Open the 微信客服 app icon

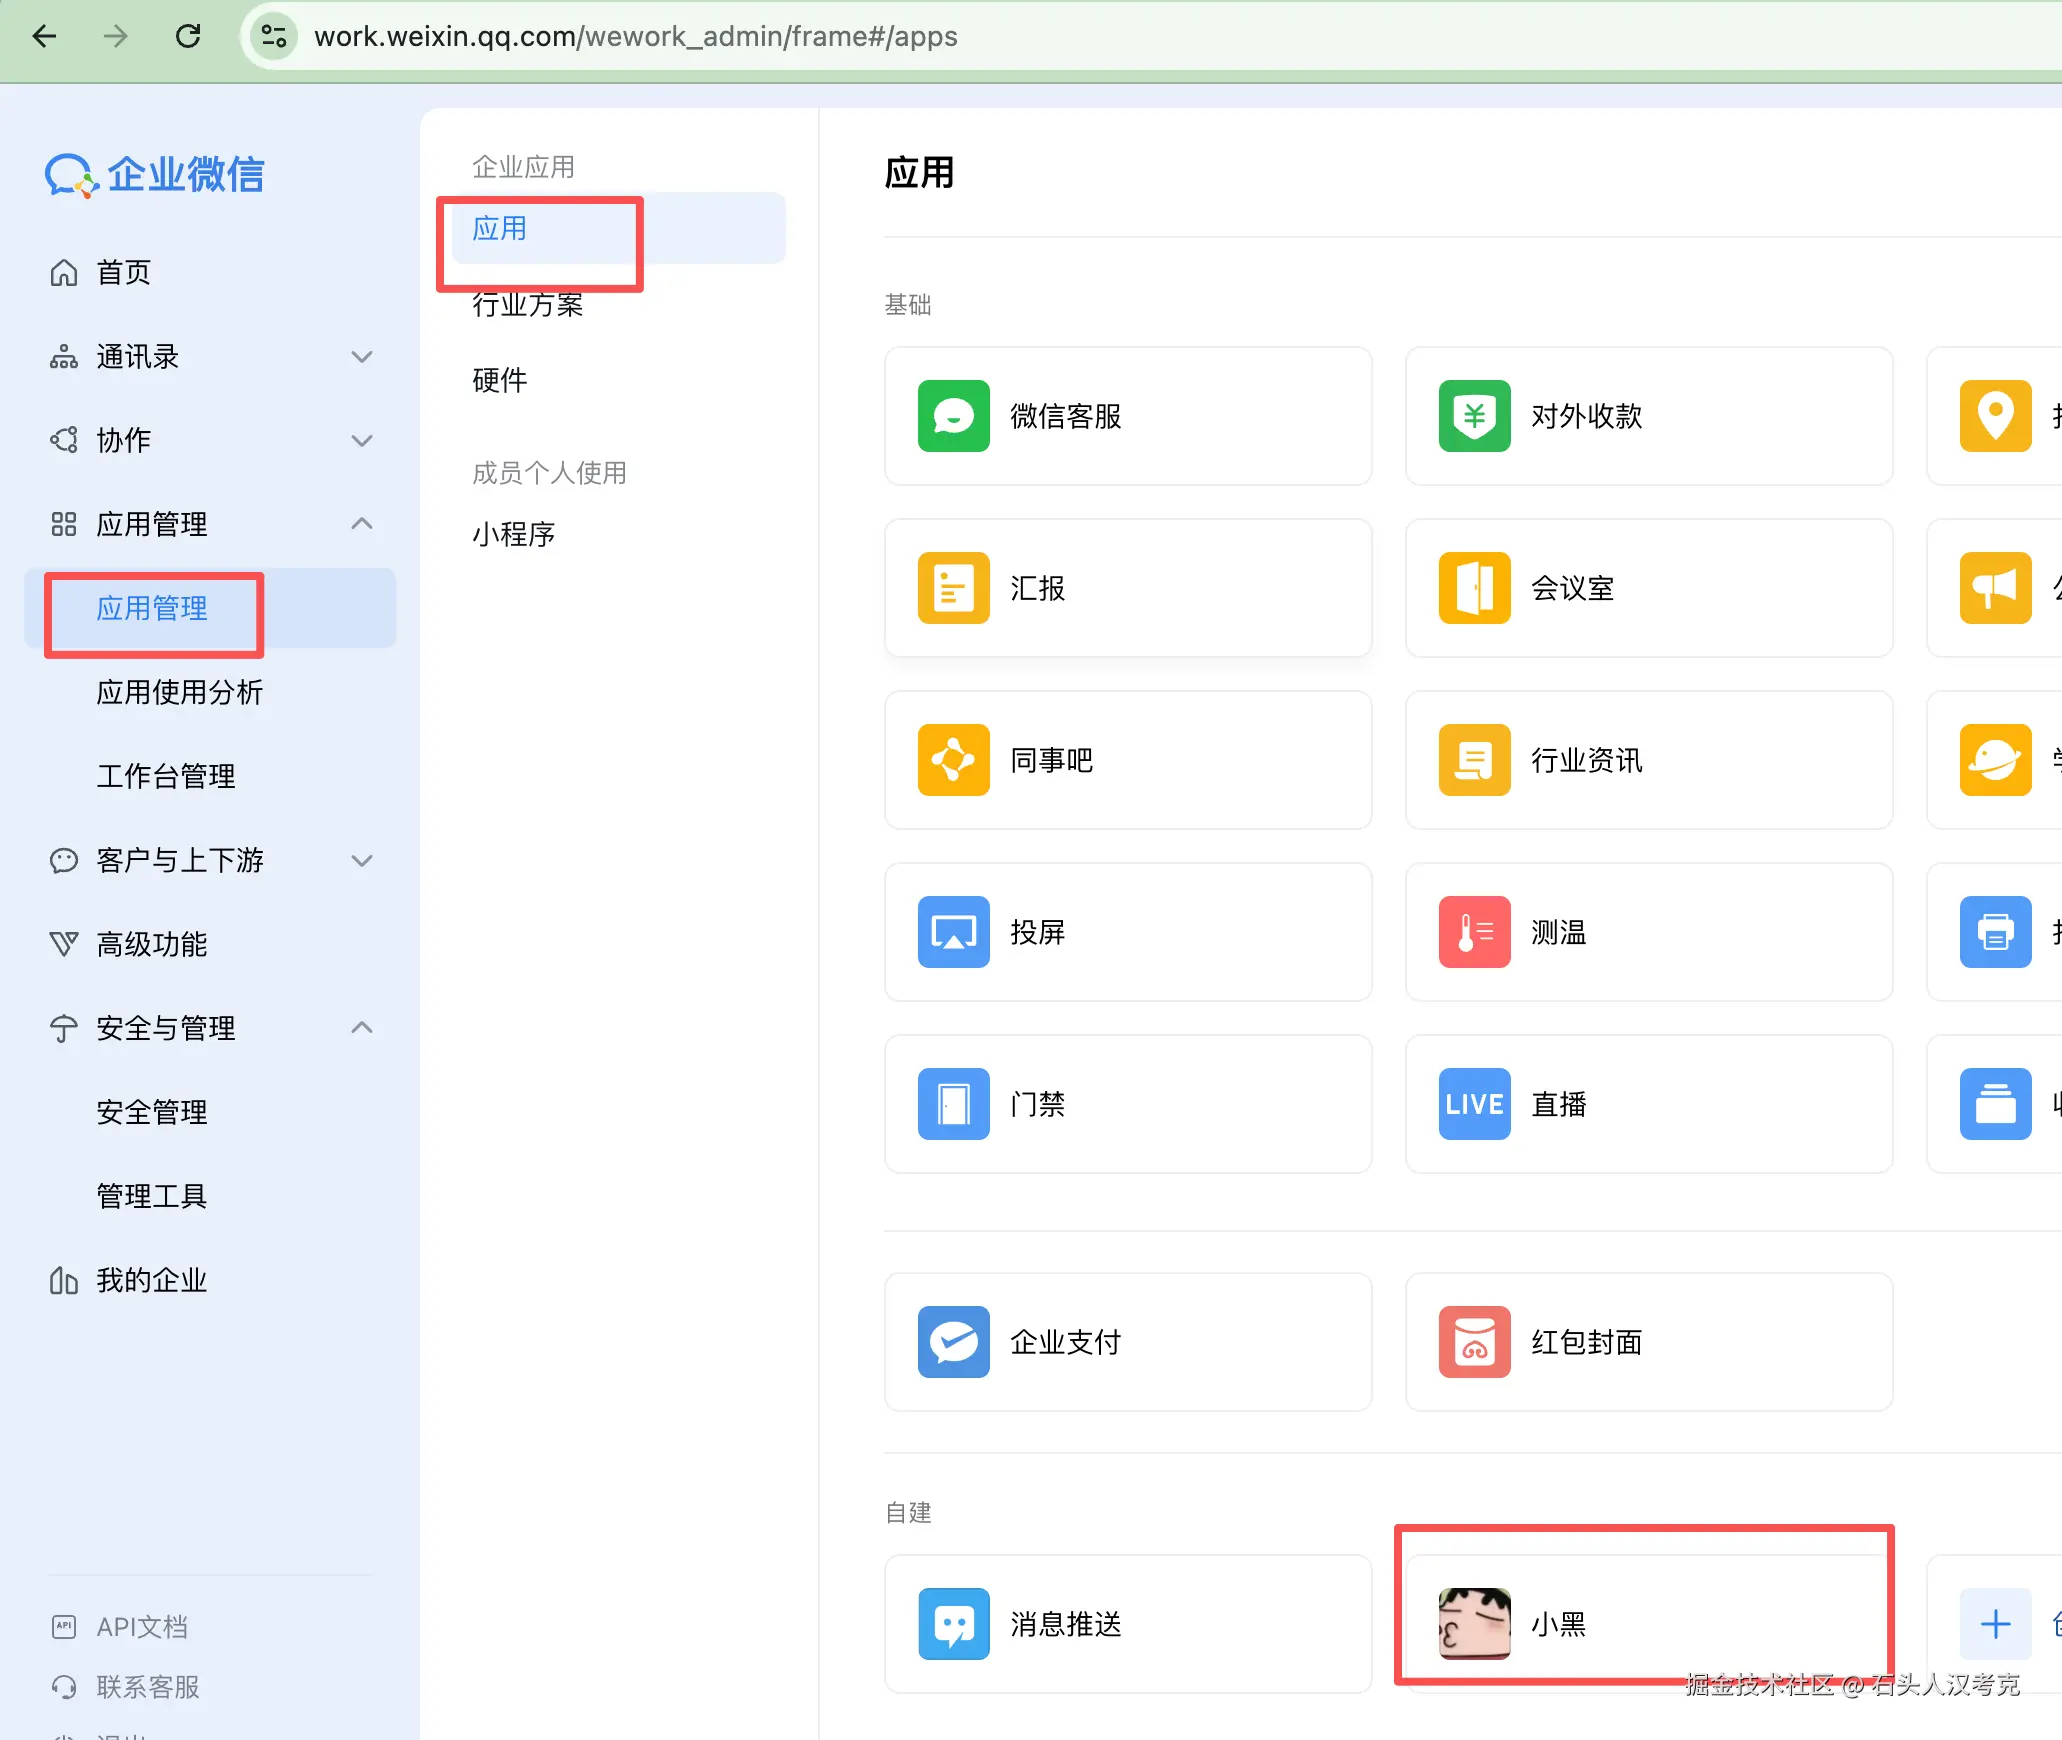(x=953, y=416)
